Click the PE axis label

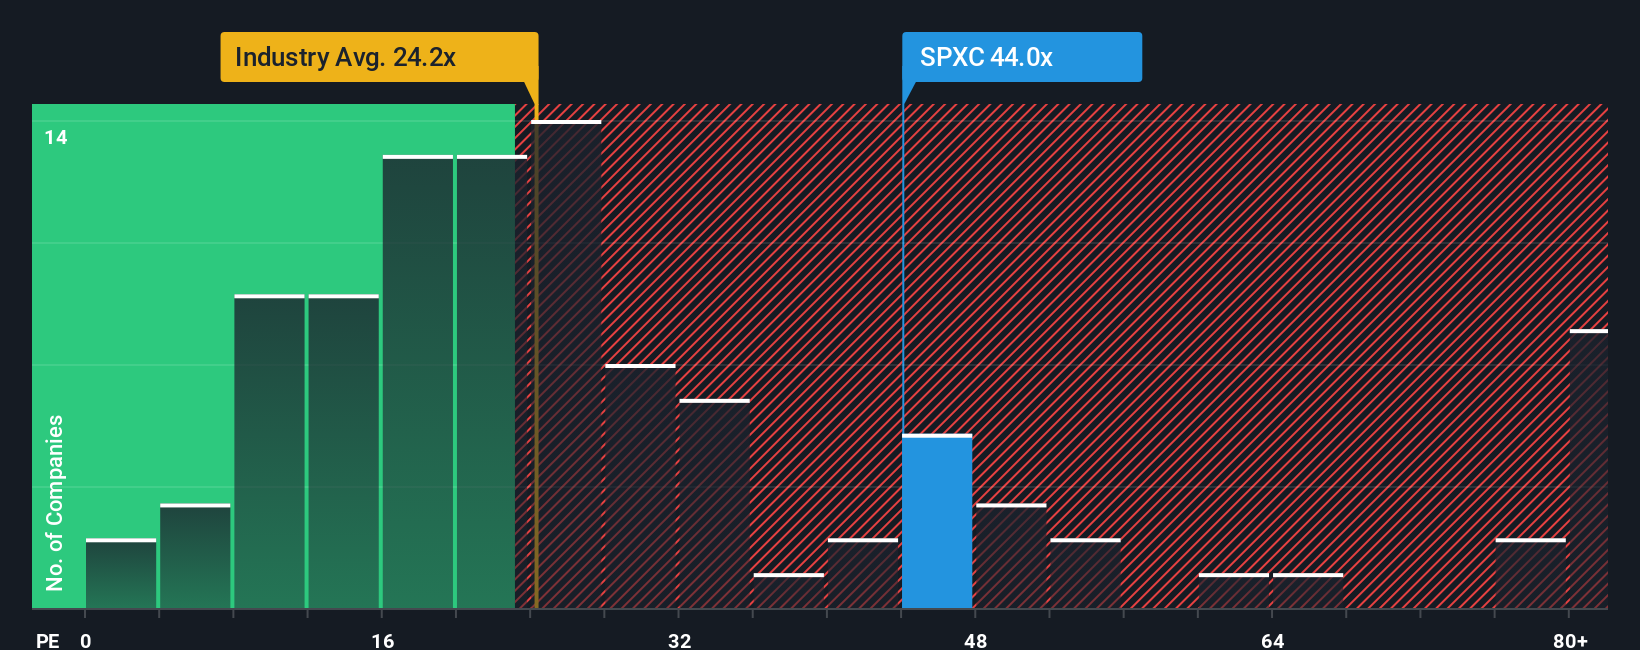pyautogui.click(x=48, y=640)
